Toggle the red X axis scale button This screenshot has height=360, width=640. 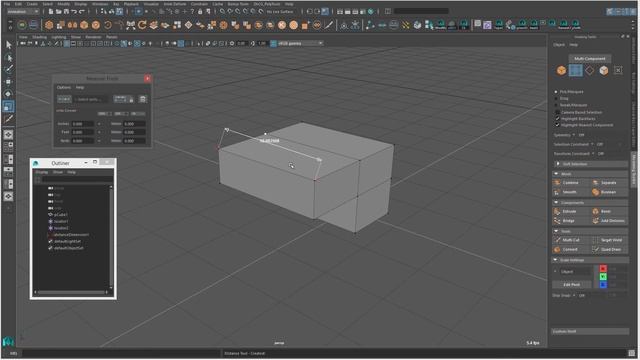pos(603,269)
